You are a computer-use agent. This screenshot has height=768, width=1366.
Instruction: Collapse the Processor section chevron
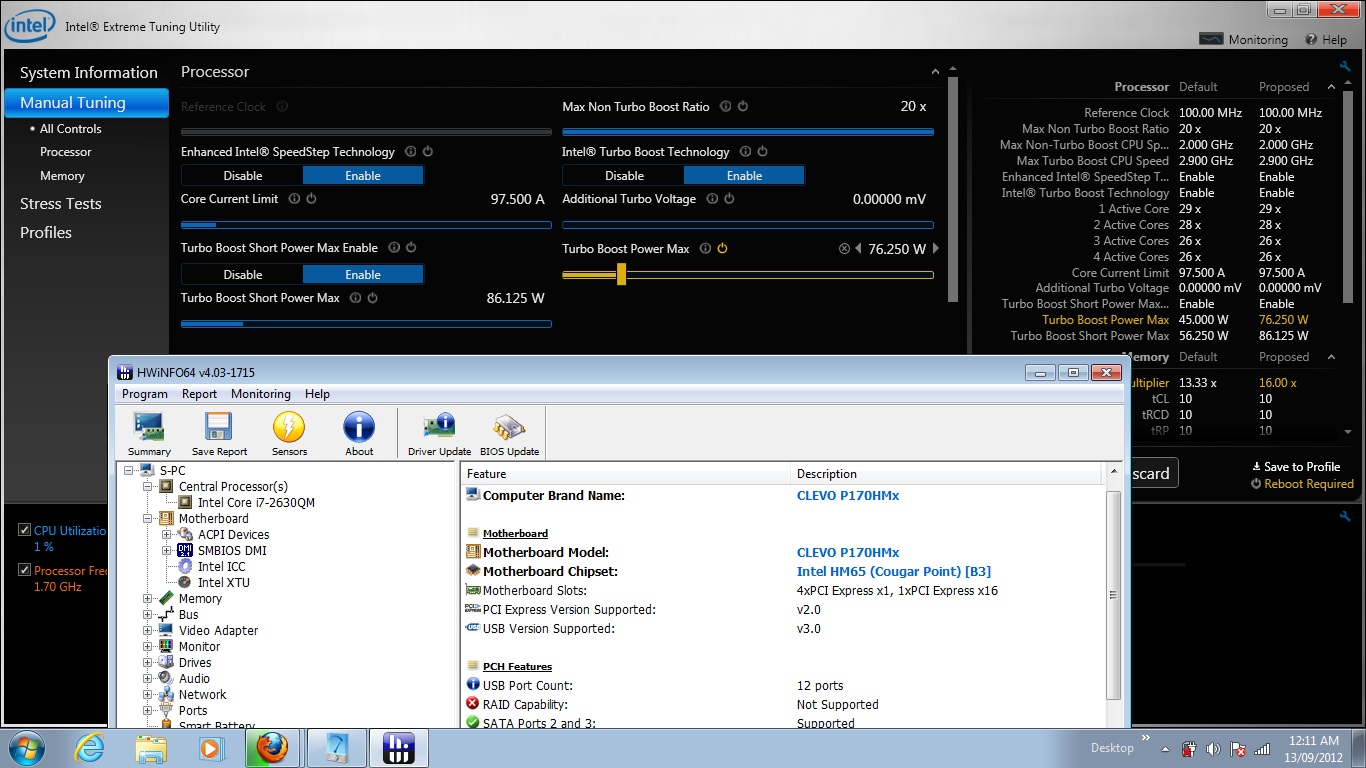[x=935, y=72]
